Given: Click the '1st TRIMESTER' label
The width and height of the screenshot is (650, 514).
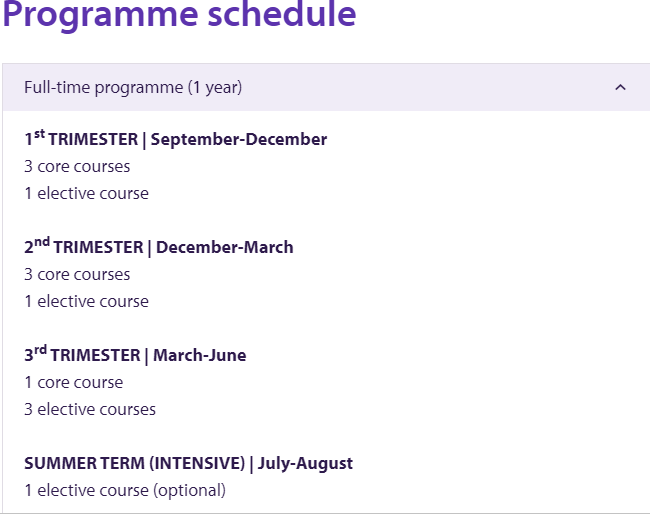Looking at the screenshot, I should [x=81, y=139].
